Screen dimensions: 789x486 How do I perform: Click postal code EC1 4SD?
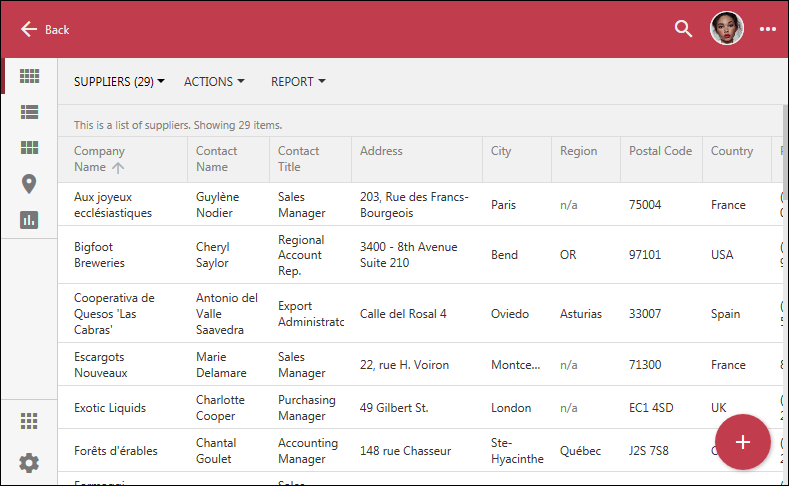coord(651,408)
